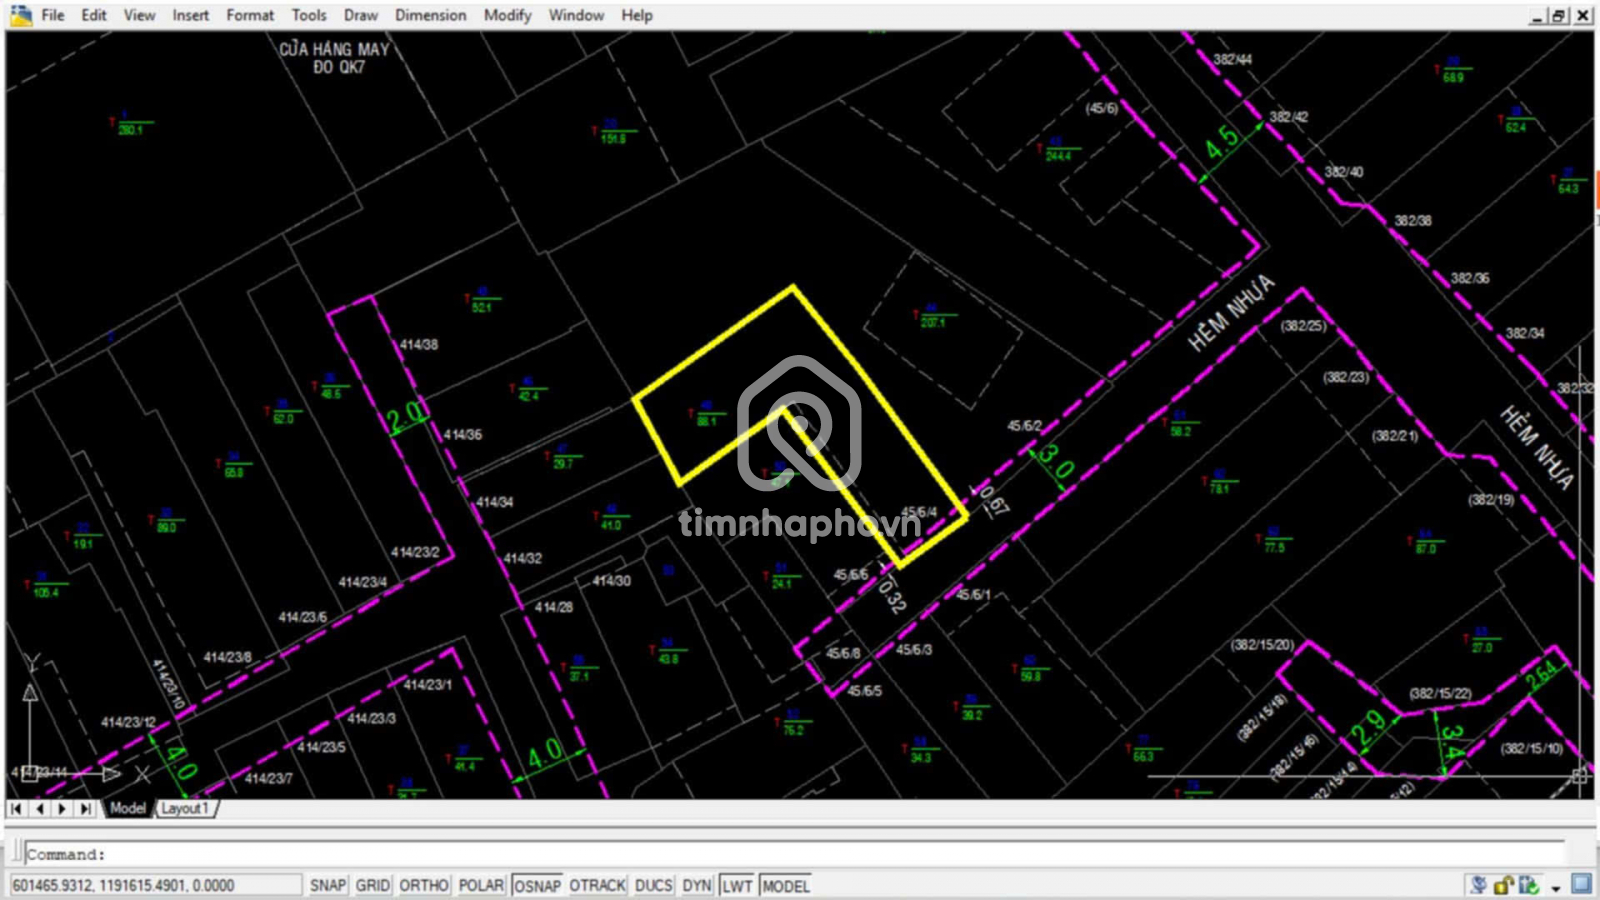Image resolution: width=1600 pixels, height=900 pixels.
Task: Select the '382/40' address label
Action: 1344,172
